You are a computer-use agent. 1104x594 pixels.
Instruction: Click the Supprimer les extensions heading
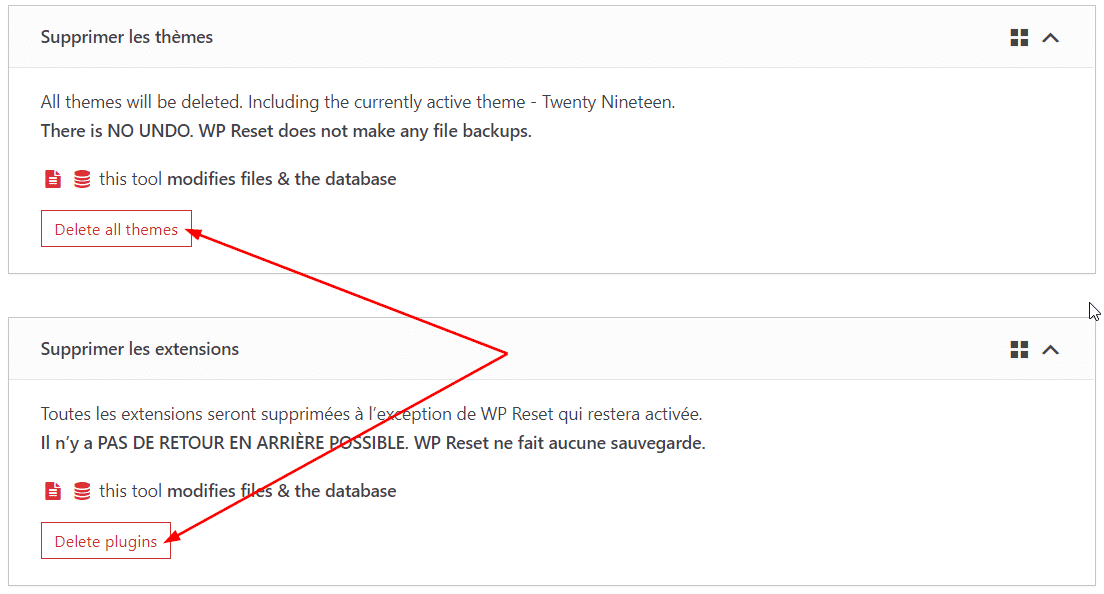pyautogui.click(x=139, y=349)
